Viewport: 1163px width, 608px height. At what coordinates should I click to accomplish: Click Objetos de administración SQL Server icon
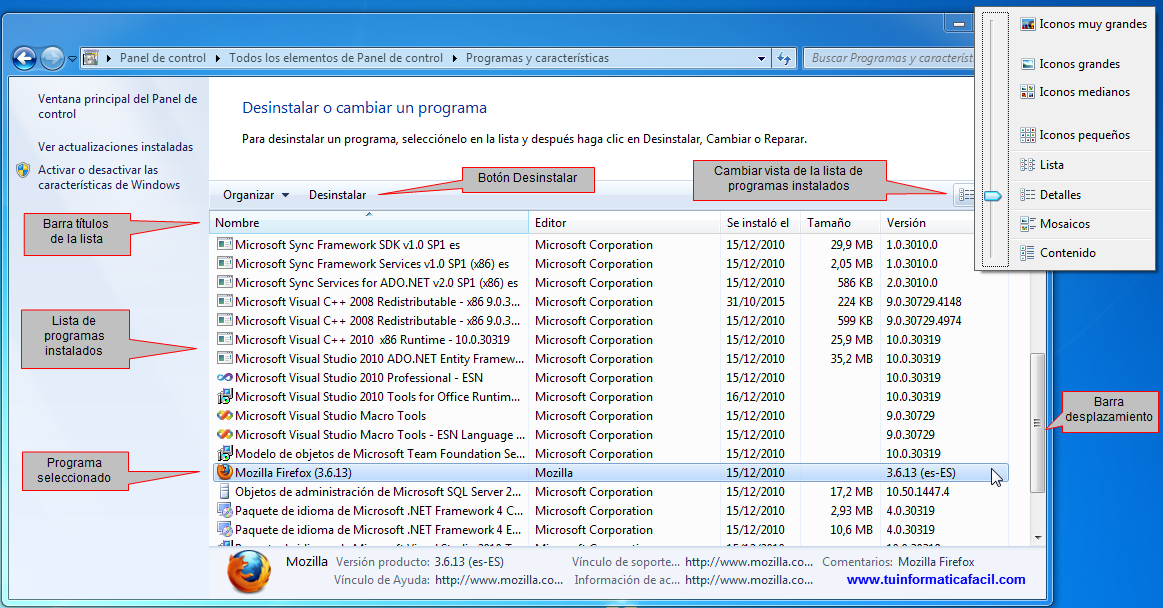coord(224,492)
